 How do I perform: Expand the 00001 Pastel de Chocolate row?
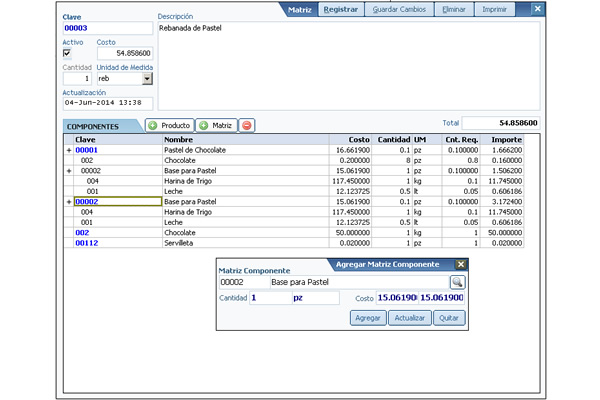click(x=69, y=150)
